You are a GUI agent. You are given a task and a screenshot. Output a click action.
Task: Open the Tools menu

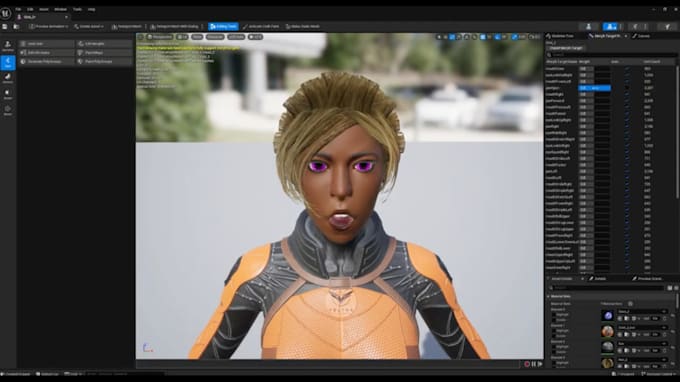77,9
